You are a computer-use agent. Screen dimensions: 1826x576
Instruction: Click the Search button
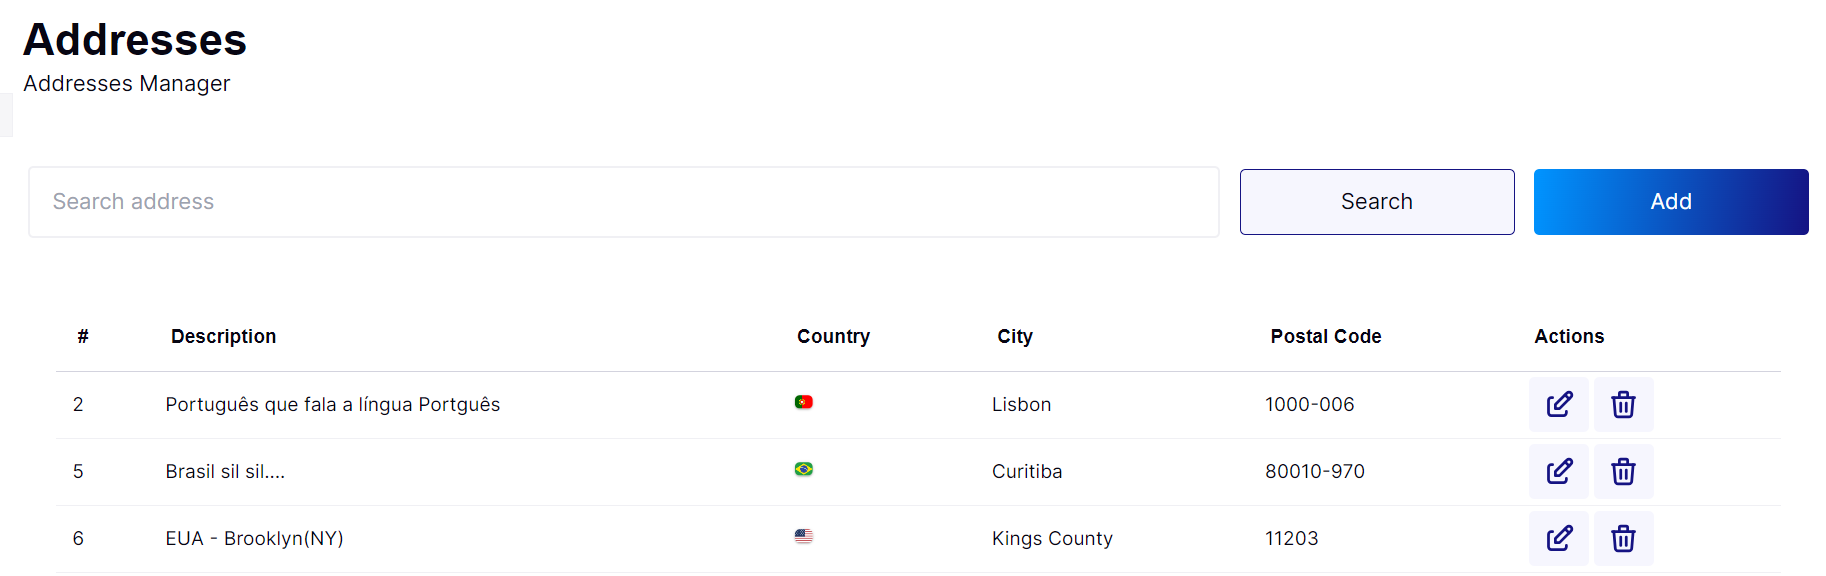(x=1377, y=202)
